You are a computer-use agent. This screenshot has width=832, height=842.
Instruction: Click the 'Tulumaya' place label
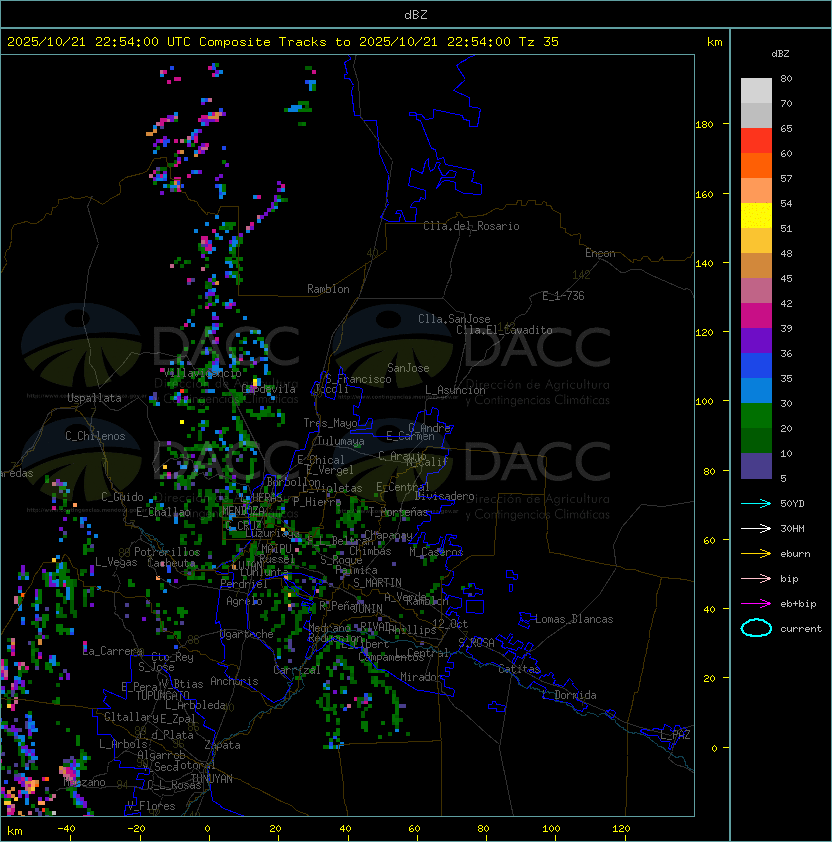[341, 441]
